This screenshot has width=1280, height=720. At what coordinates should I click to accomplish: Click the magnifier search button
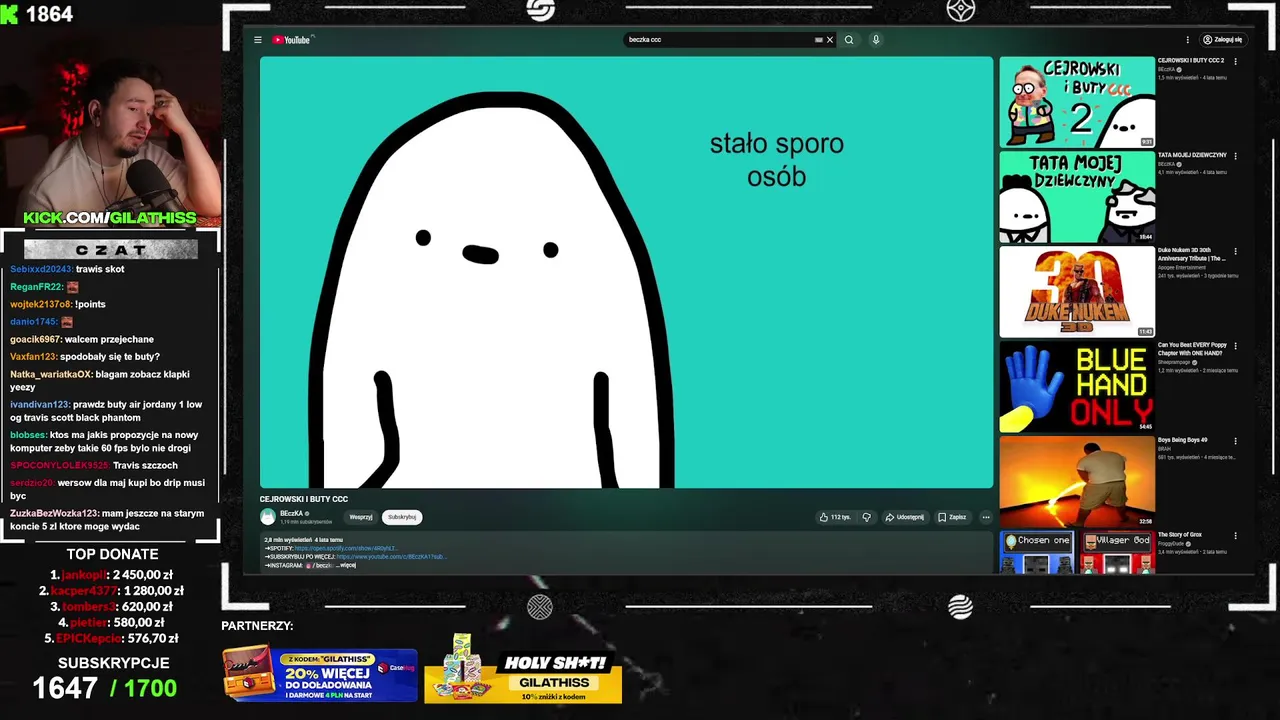[x=849, y=40]
